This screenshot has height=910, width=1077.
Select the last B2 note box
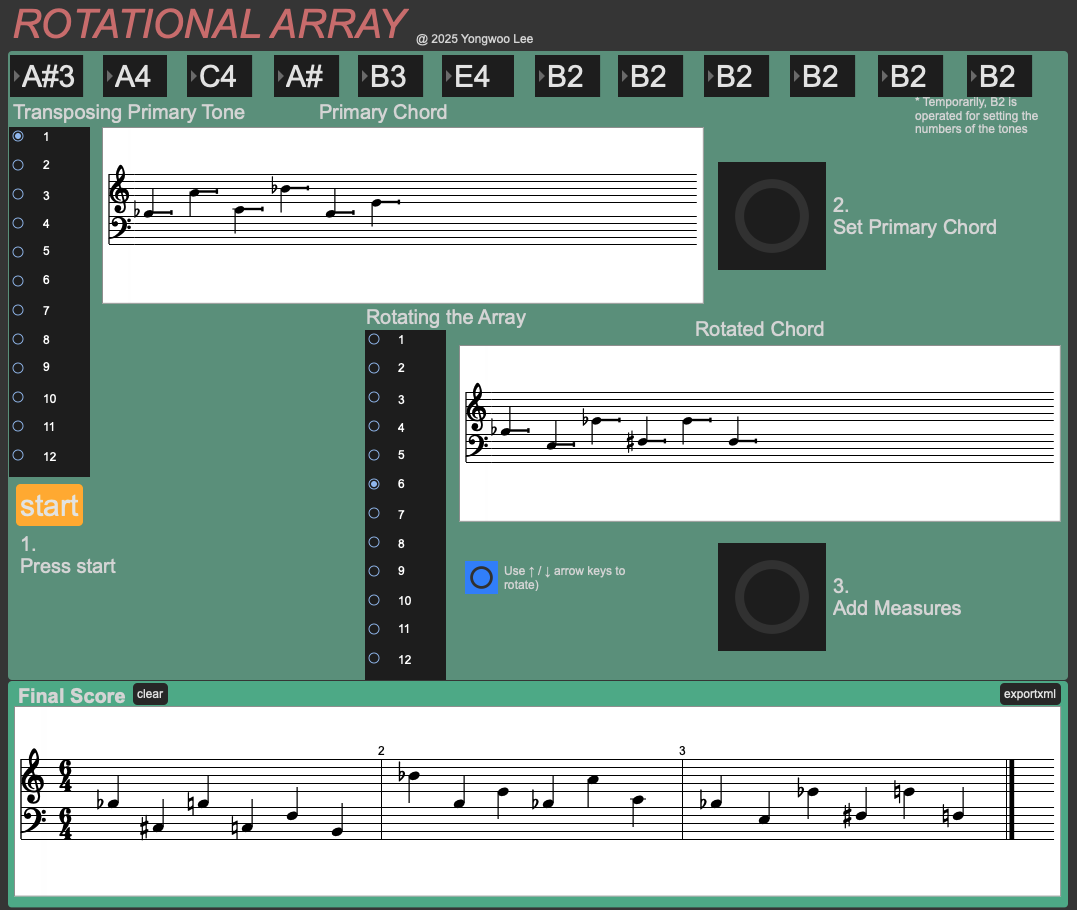point(999,76)
